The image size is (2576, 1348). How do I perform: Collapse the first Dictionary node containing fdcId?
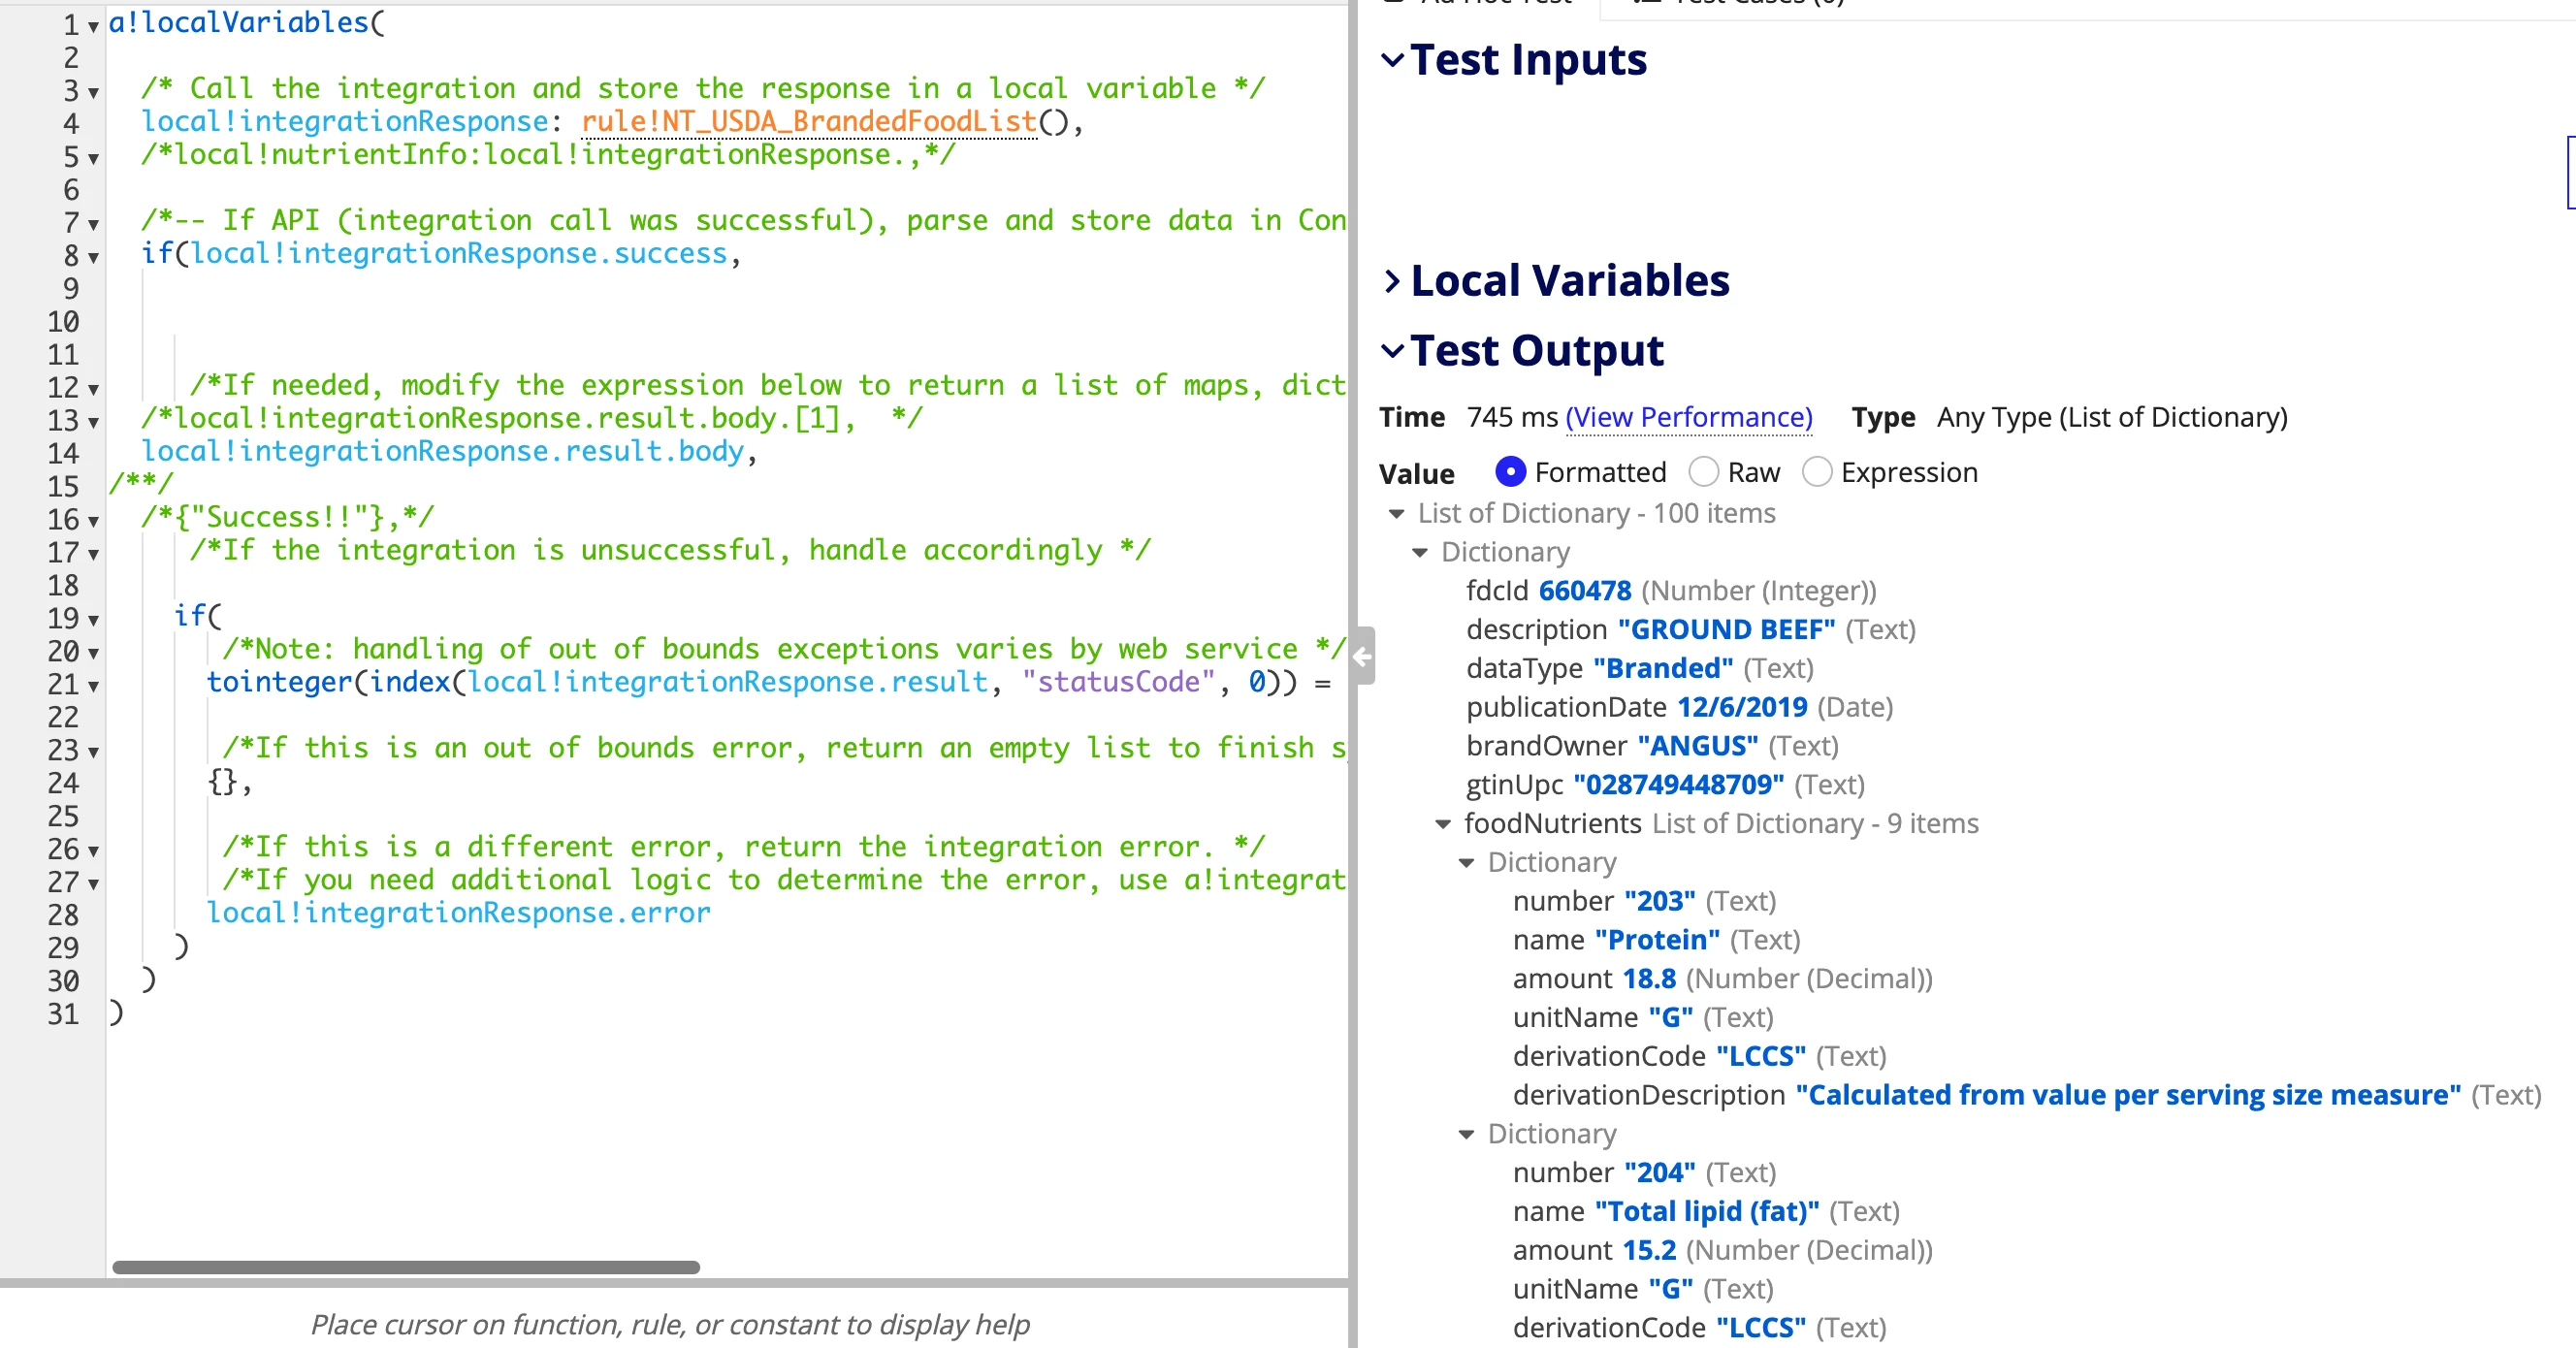1420,553
